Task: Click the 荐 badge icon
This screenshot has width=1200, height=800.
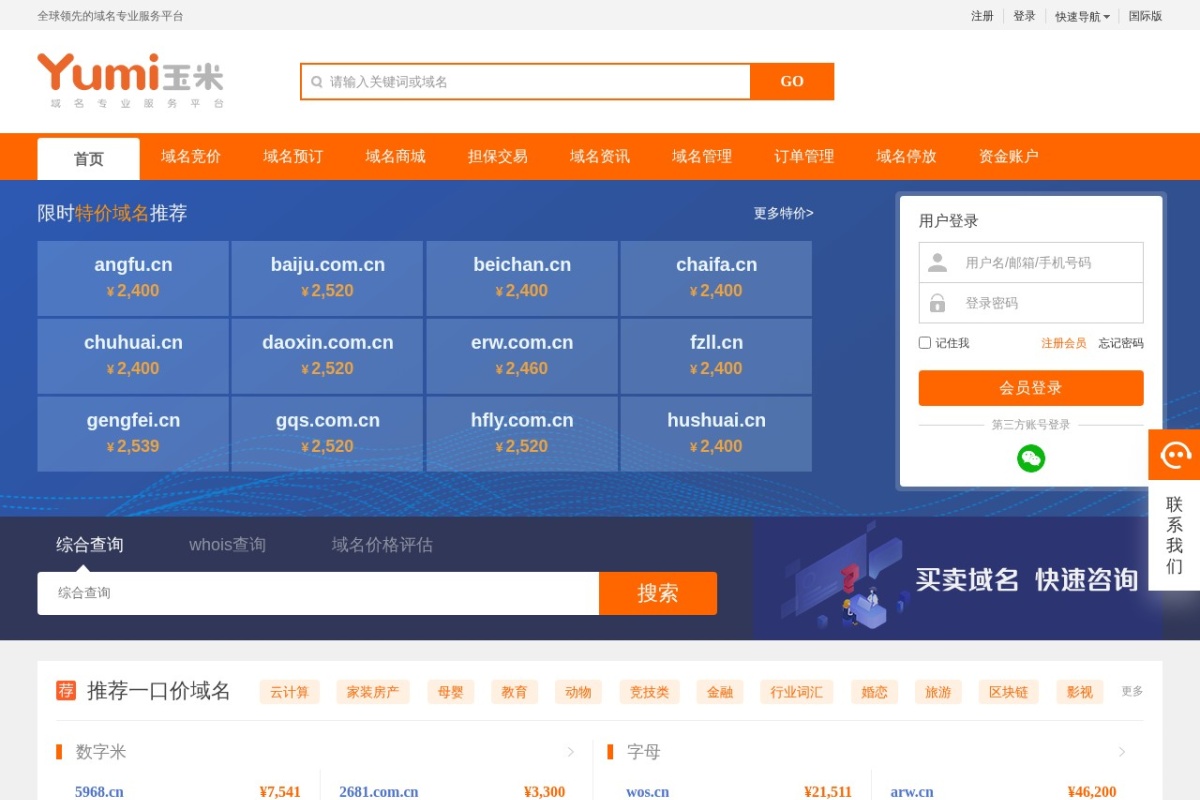Action: (x=66, y=690)
